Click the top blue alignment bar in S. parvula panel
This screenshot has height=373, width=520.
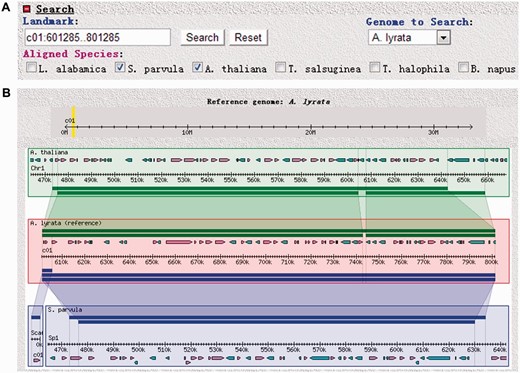click(277, 317)
